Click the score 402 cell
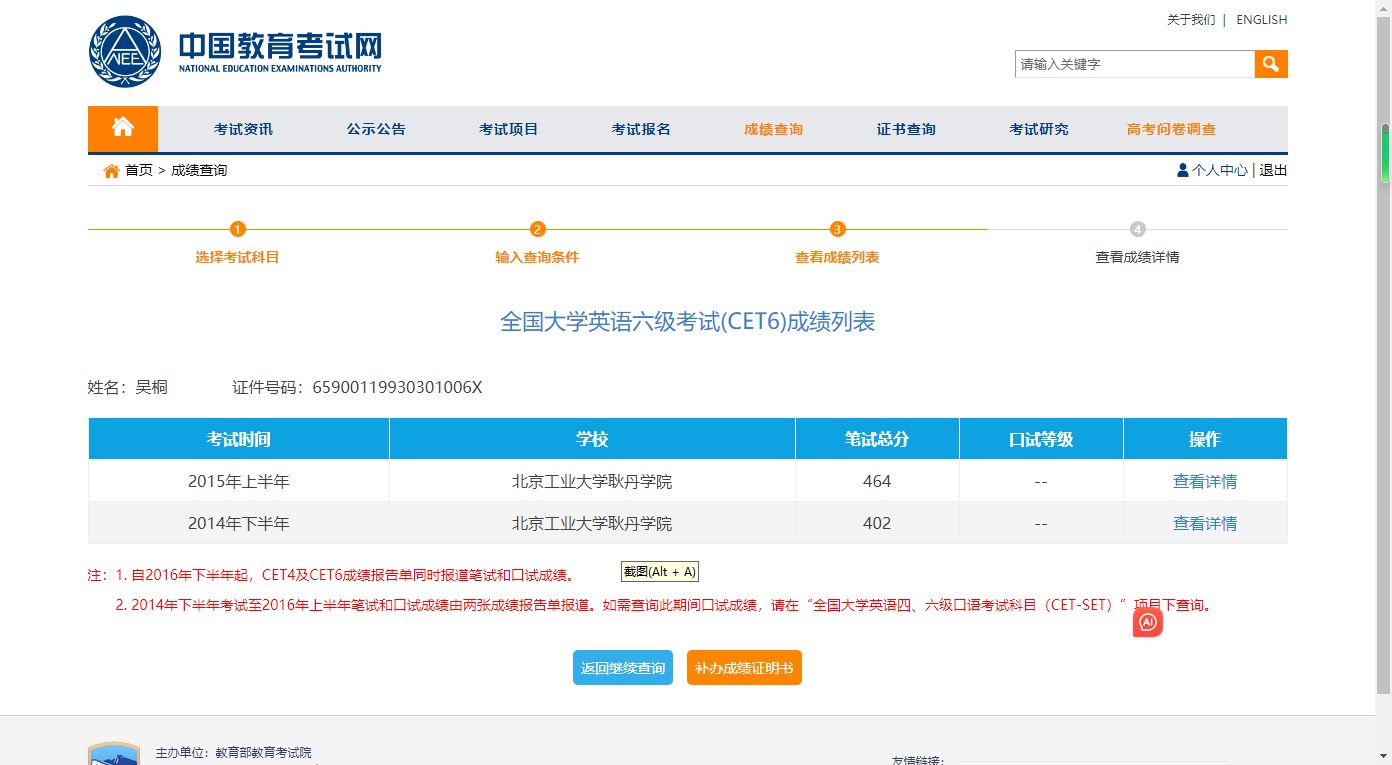The image size is (1392, 765). coord(877,523)
